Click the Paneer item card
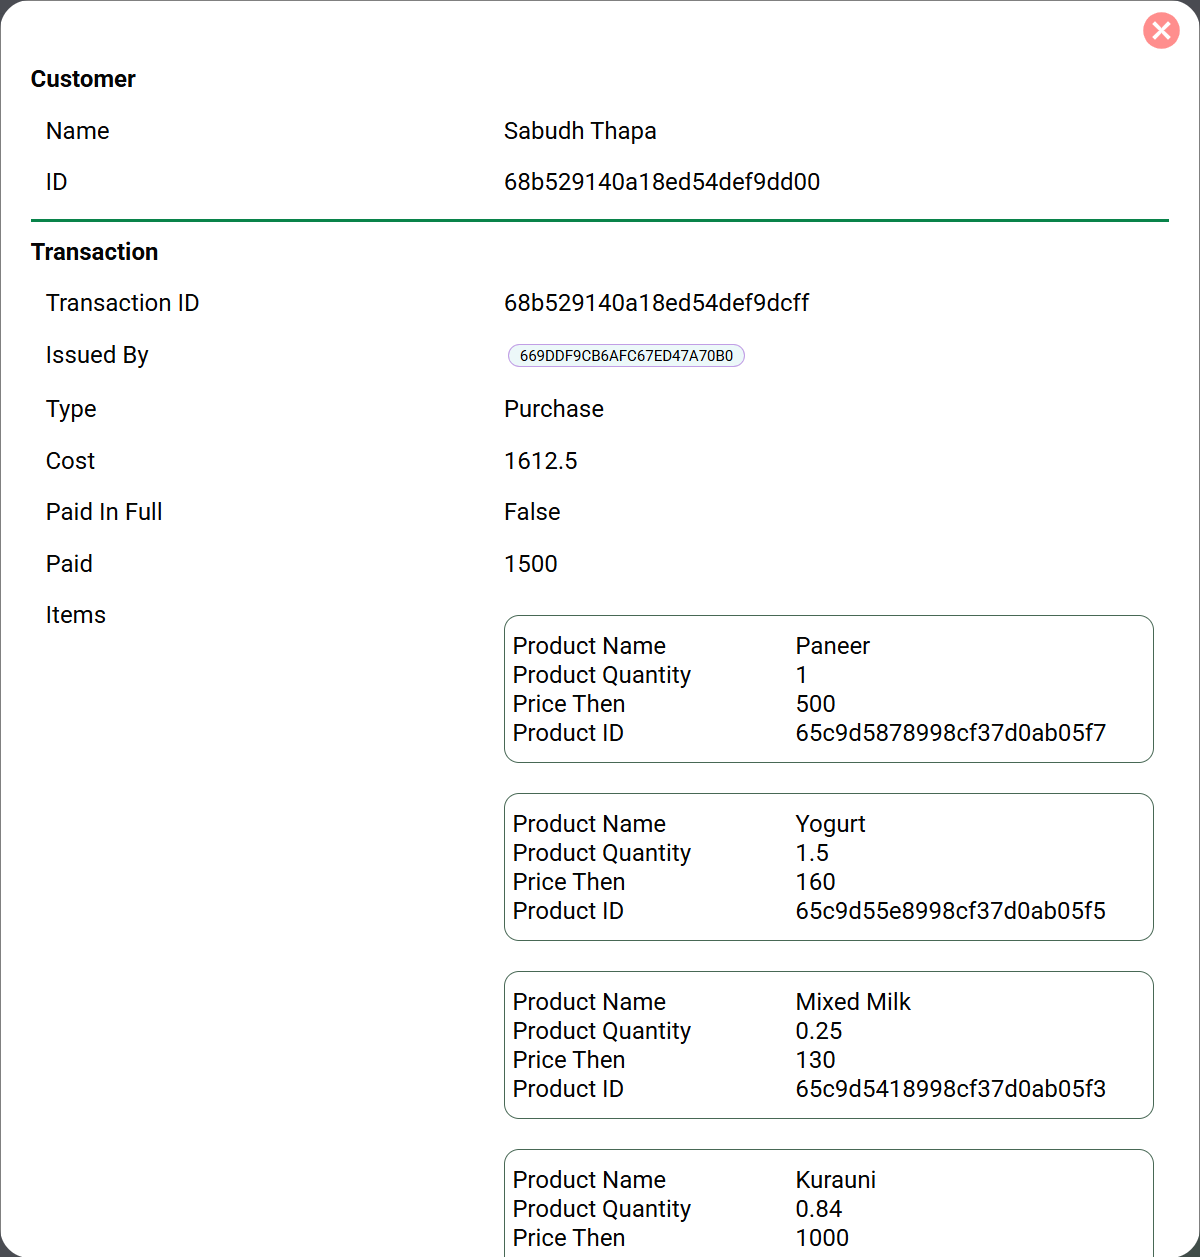1200x1257 pixels. [828, 688]
